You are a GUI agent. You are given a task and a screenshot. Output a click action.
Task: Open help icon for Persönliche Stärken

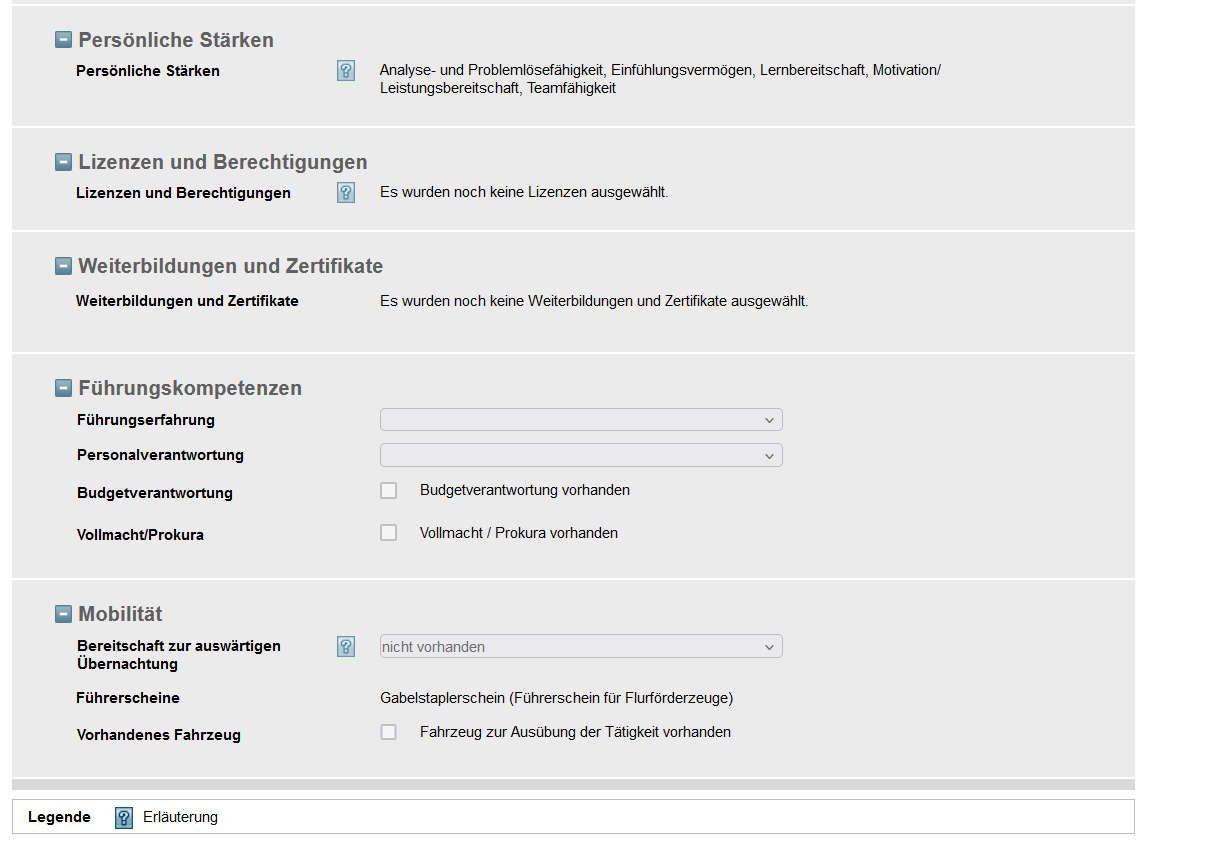pyautogui.click(x=346, y=71)
